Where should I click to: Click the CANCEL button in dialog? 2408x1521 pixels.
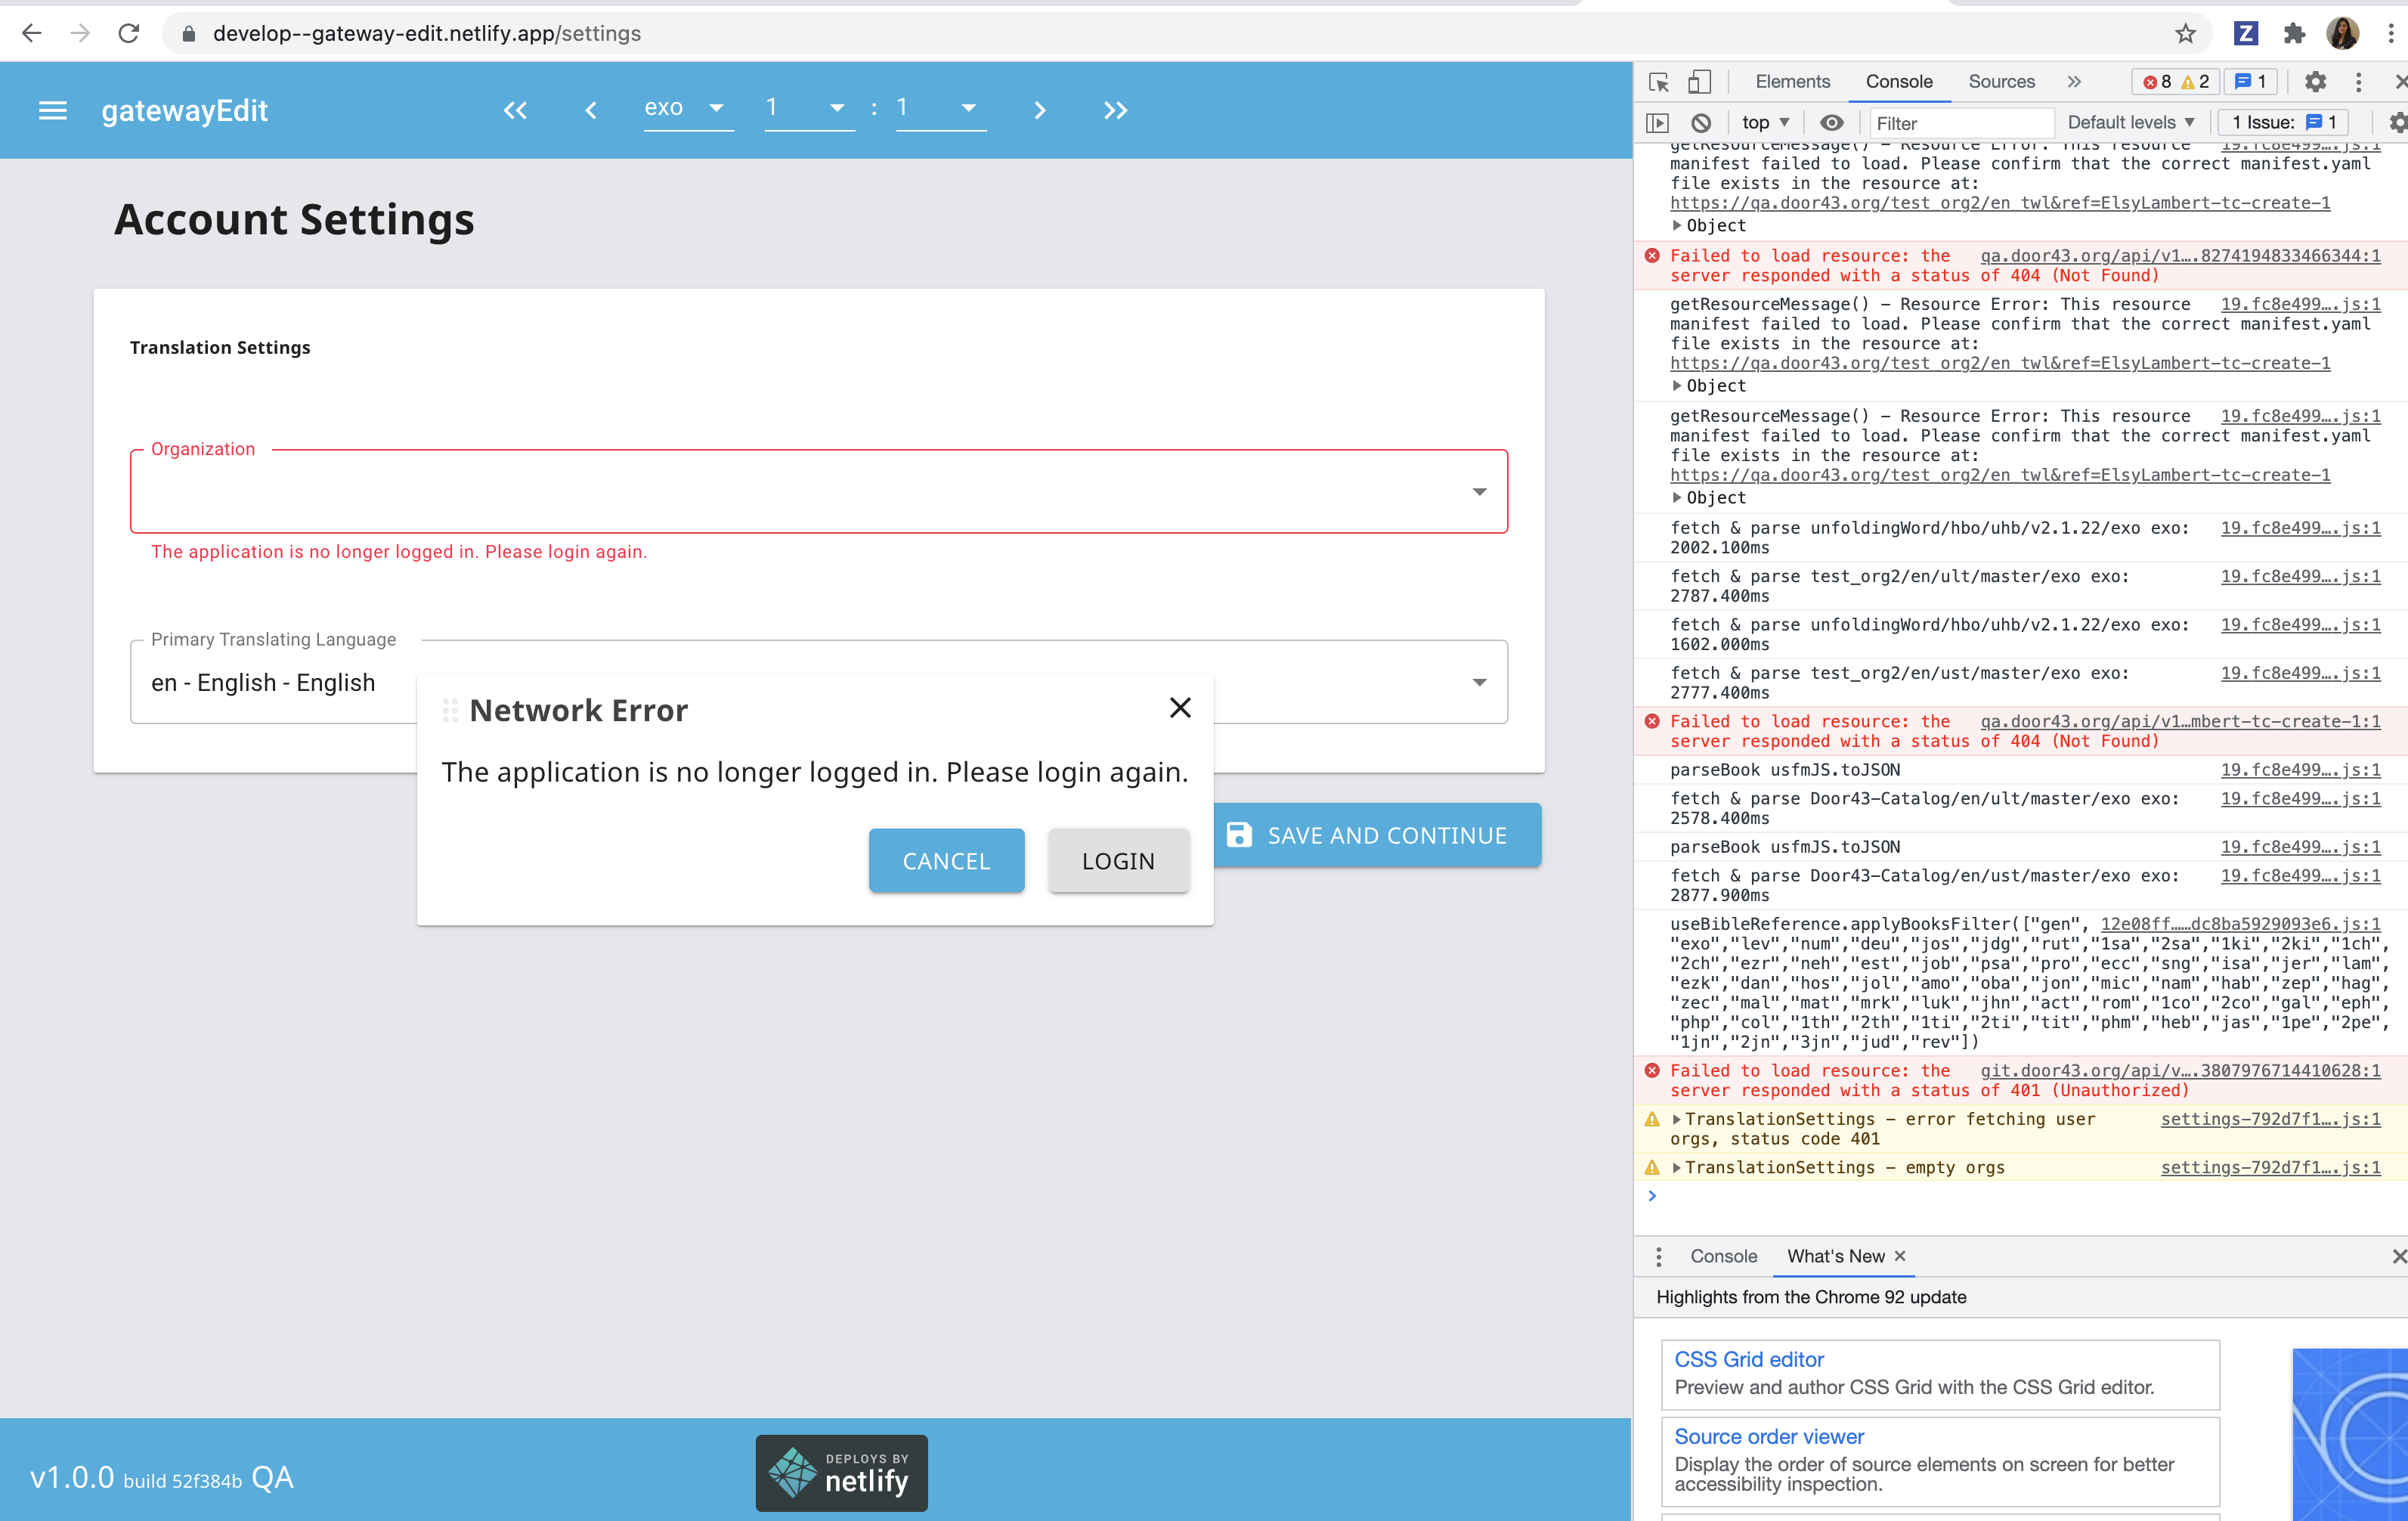(944, 860)
